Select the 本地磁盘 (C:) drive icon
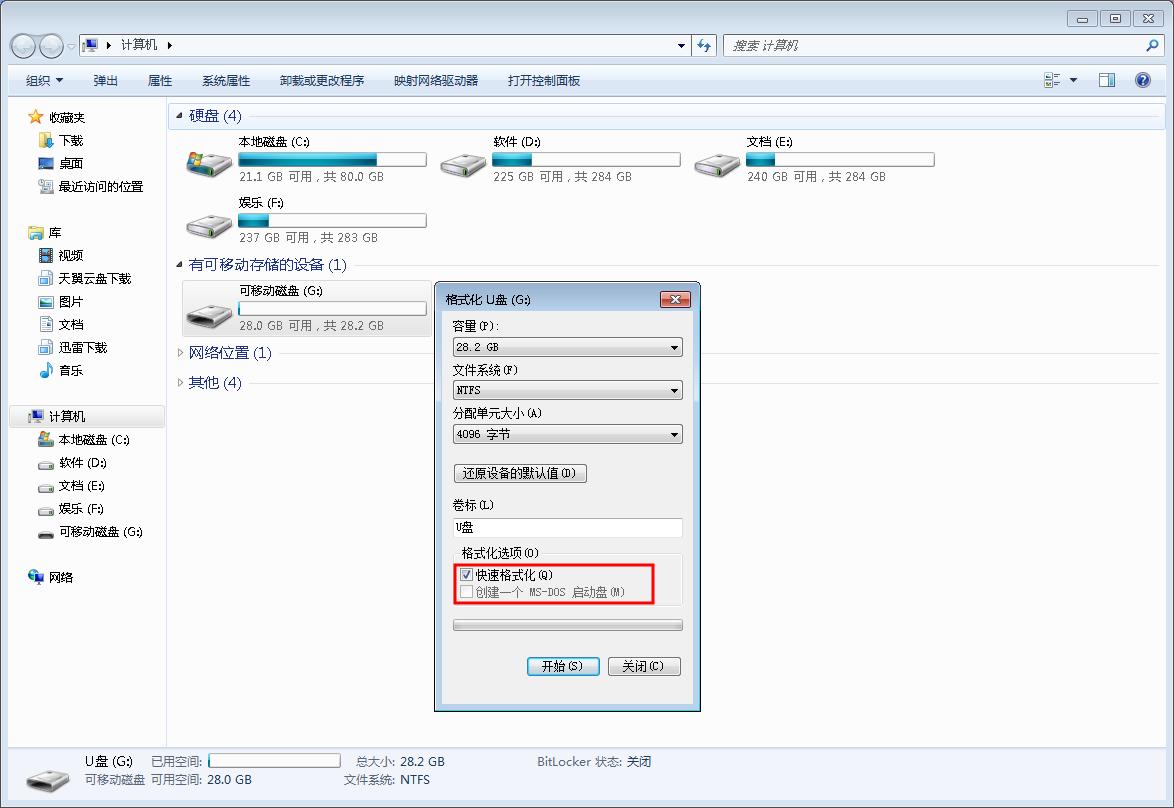This screenshot has width=1174, height=808. coord(207,163)
